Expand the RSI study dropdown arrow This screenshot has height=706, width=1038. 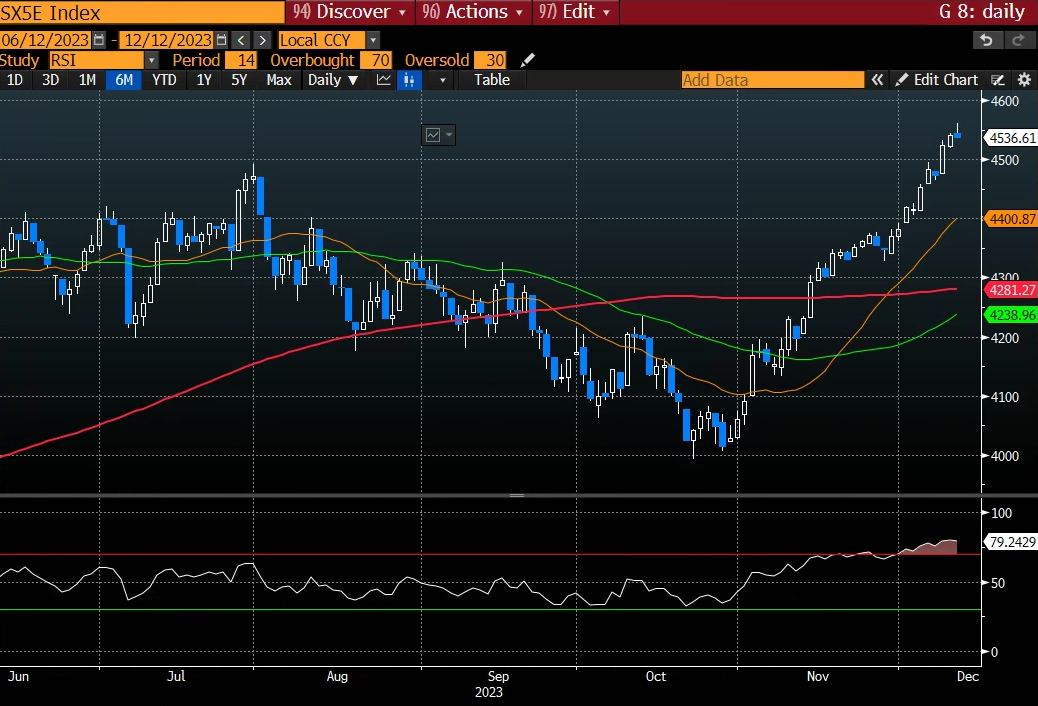[152, 60]
